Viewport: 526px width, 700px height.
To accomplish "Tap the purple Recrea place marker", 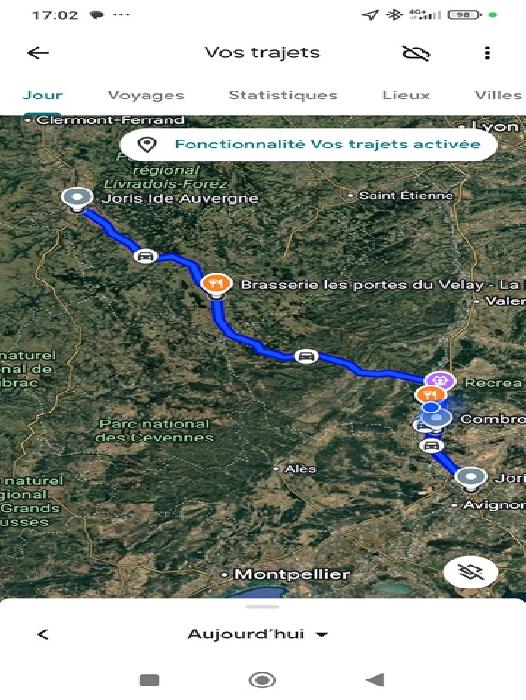I will click(440, 380).
